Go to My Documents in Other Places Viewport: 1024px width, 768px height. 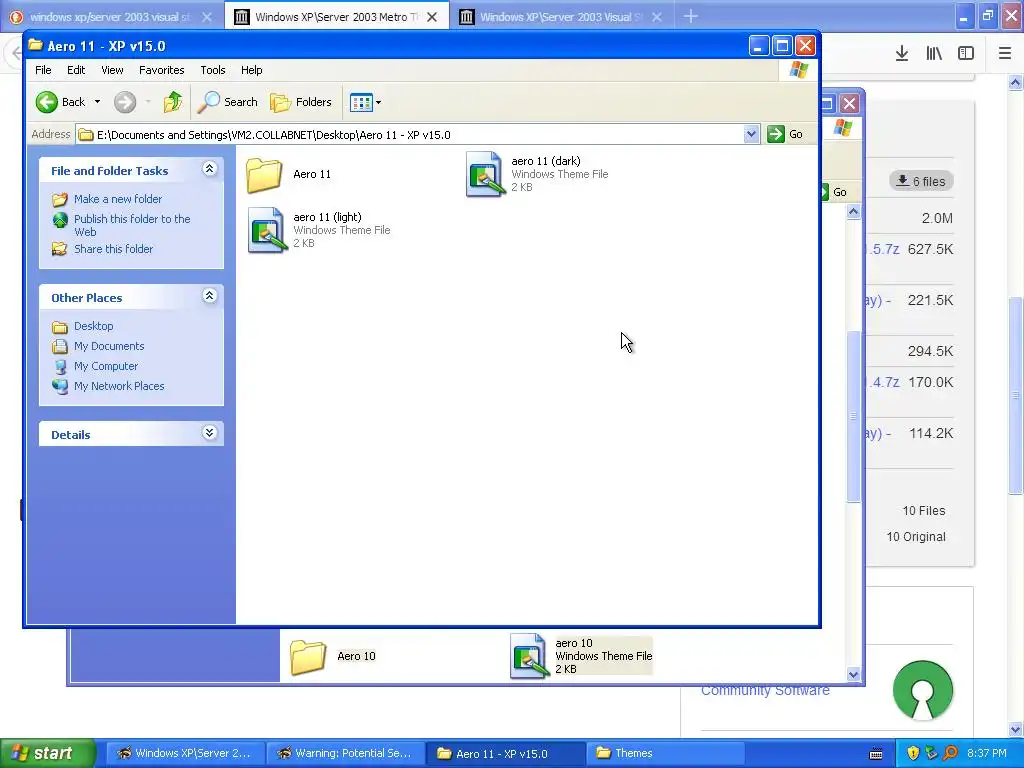[x=109, y=346]
